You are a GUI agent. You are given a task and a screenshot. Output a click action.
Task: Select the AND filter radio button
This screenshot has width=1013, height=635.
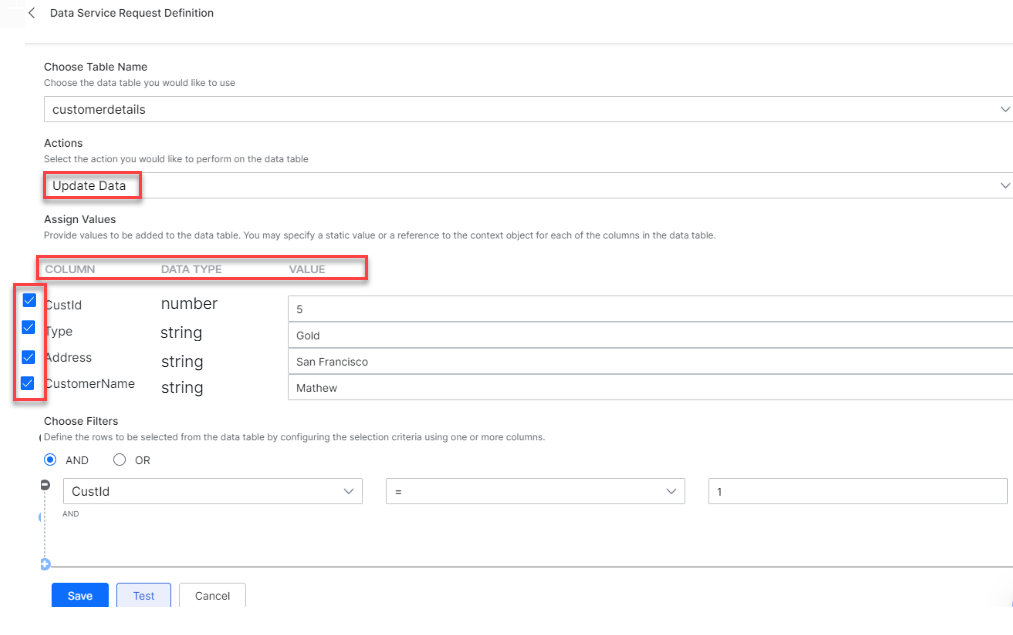pyautogui.click(x=51, y=460)
